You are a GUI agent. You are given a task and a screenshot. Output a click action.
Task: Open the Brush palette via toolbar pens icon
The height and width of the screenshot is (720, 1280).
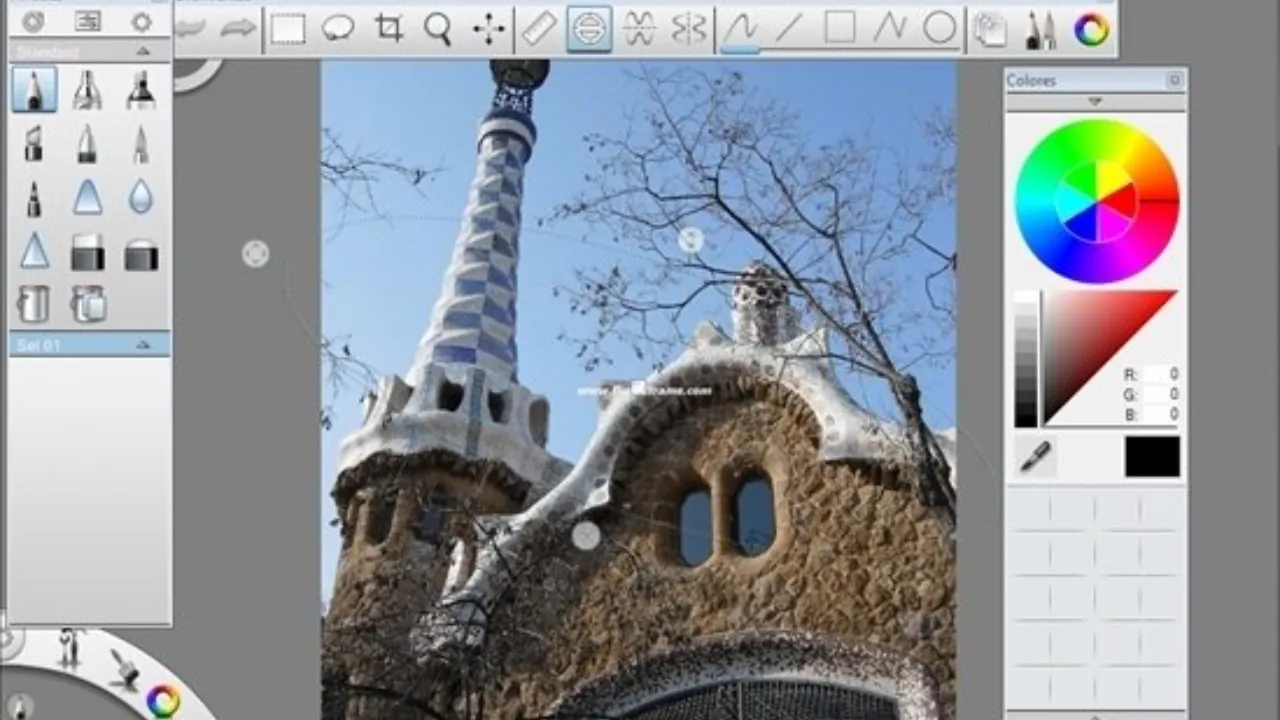pyautogui.click(x=1041, y=29)
